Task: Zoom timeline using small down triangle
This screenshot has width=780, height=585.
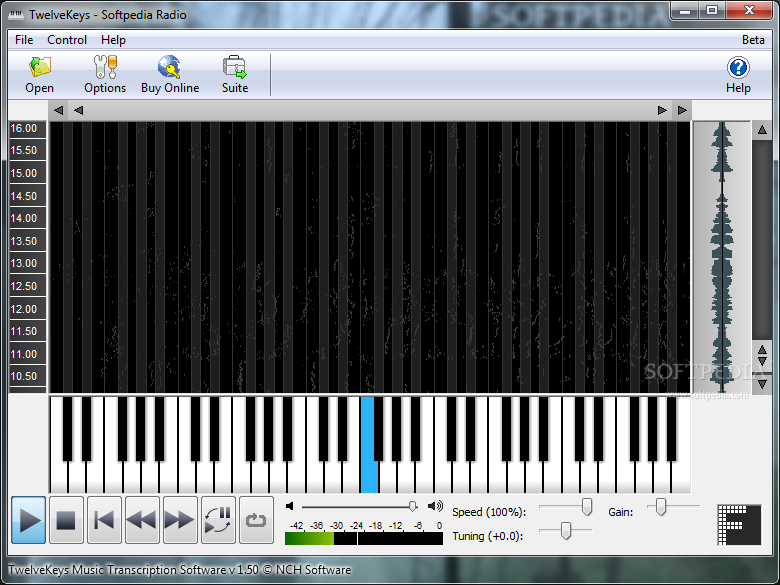Action: coord(762,362)
